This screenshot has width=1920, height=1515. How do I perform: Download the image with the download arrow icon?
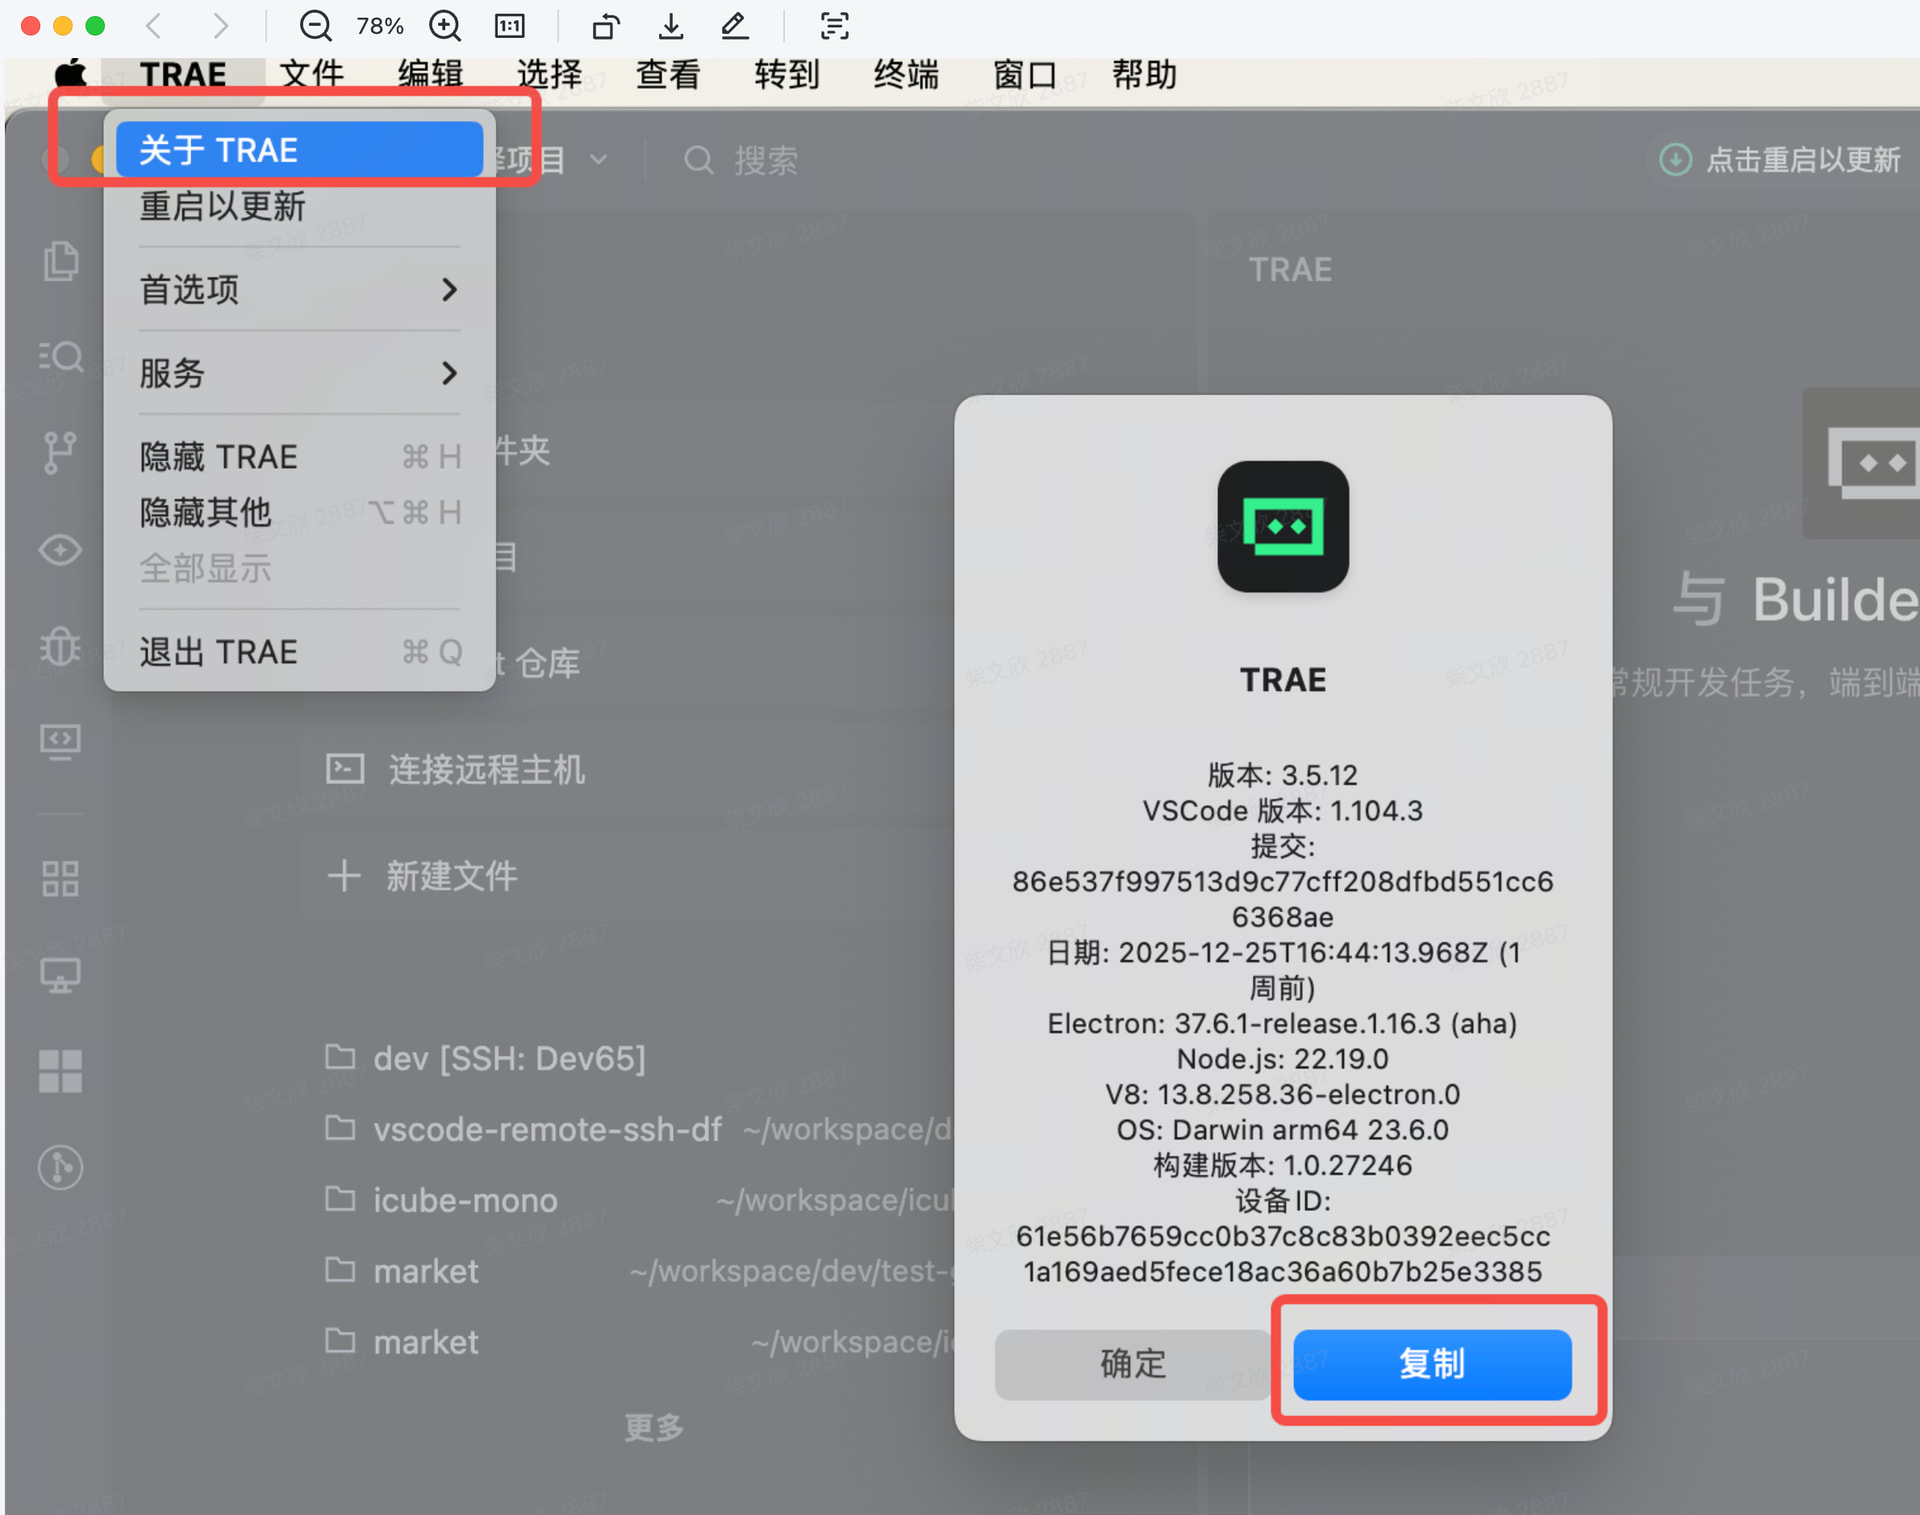click(671, 26)
